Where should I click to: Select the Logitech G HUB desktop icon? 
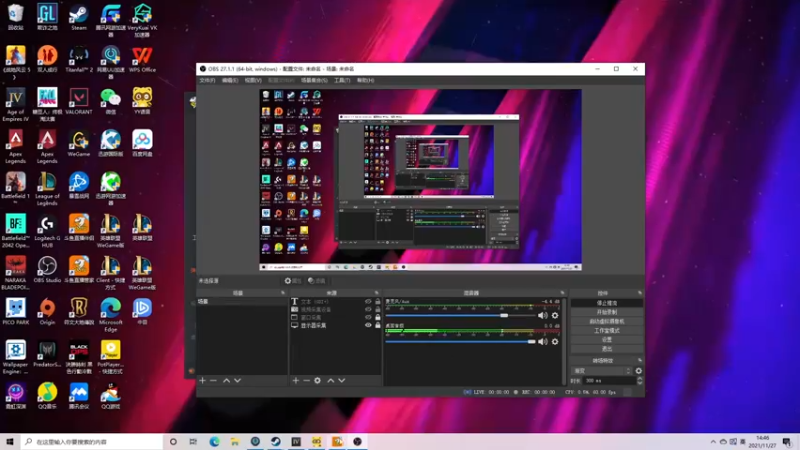(47, 231)
